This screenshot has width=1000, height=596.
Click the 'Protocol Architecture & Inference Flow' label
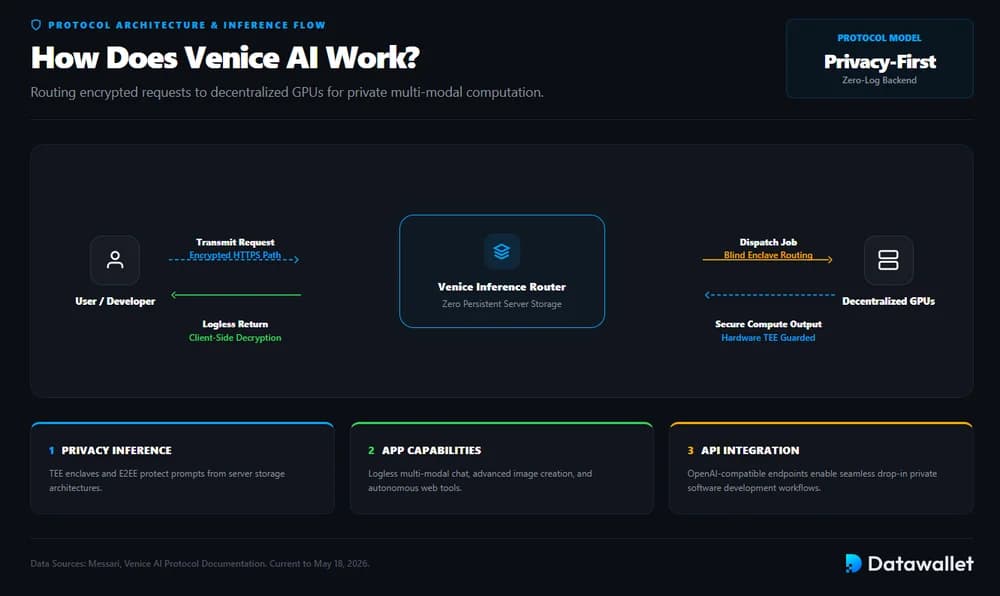187,25
